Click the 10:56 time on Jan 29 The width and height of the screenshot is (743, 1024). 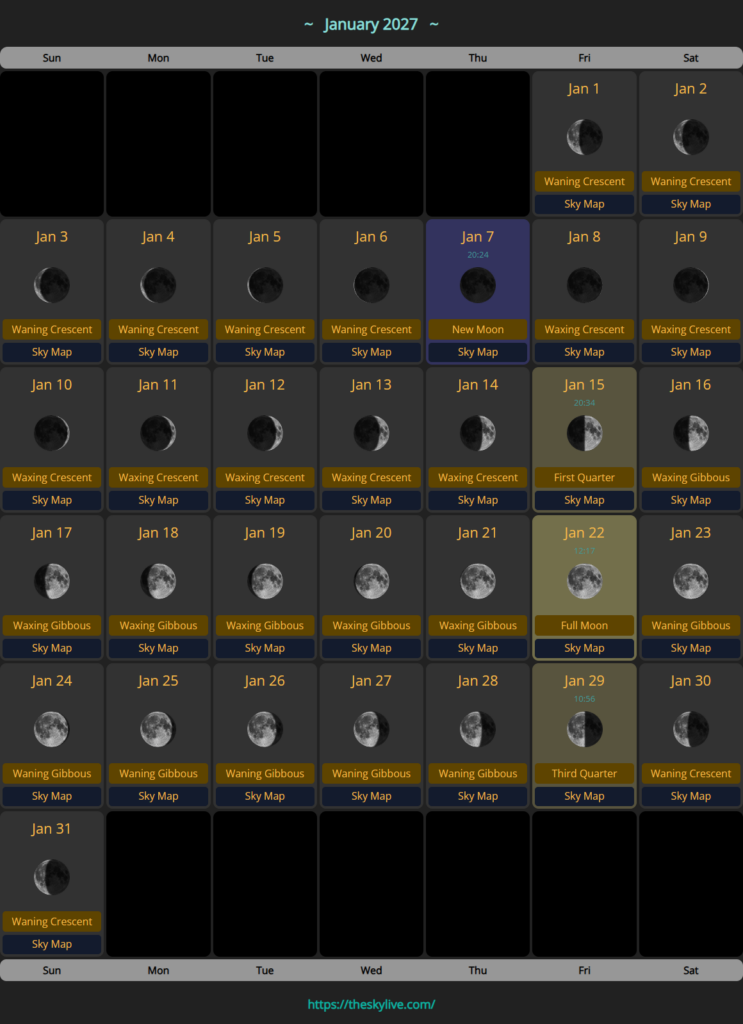584,699
